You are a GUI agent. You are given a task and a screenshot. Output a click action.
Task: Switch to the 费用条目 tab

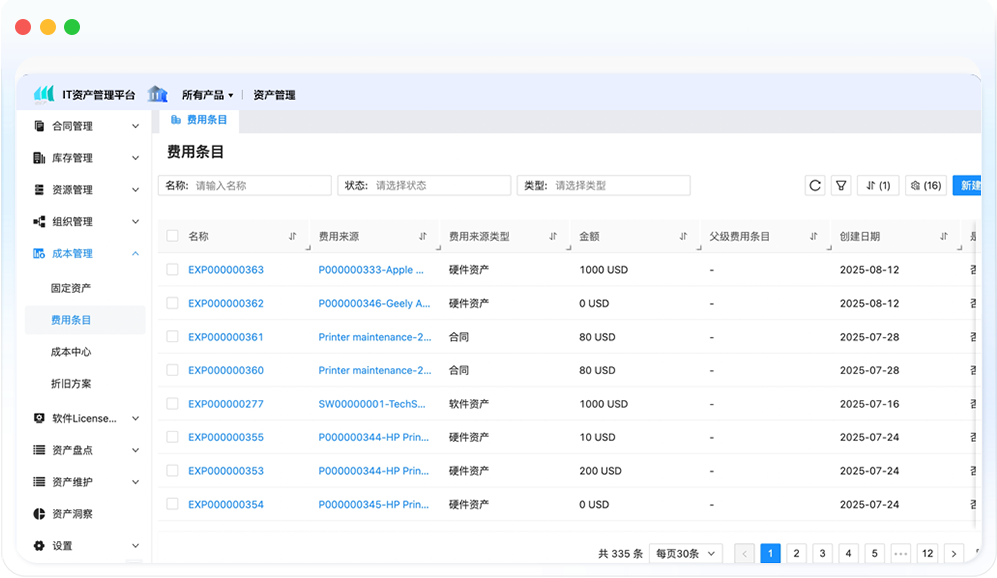pos(199,120)
